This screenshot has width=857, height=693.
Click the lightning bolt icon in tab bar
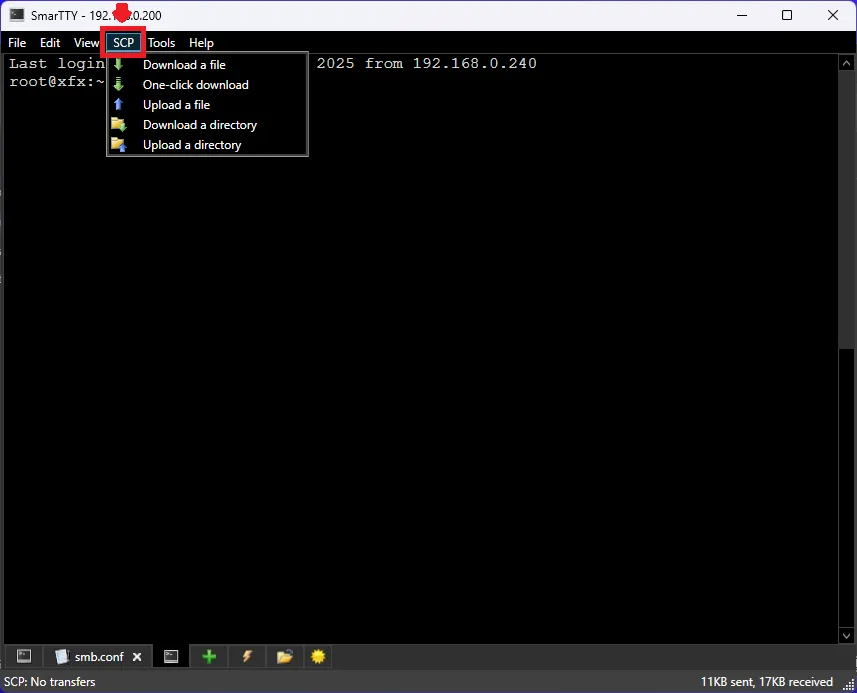pyautogui.click(x=247, y=657)
